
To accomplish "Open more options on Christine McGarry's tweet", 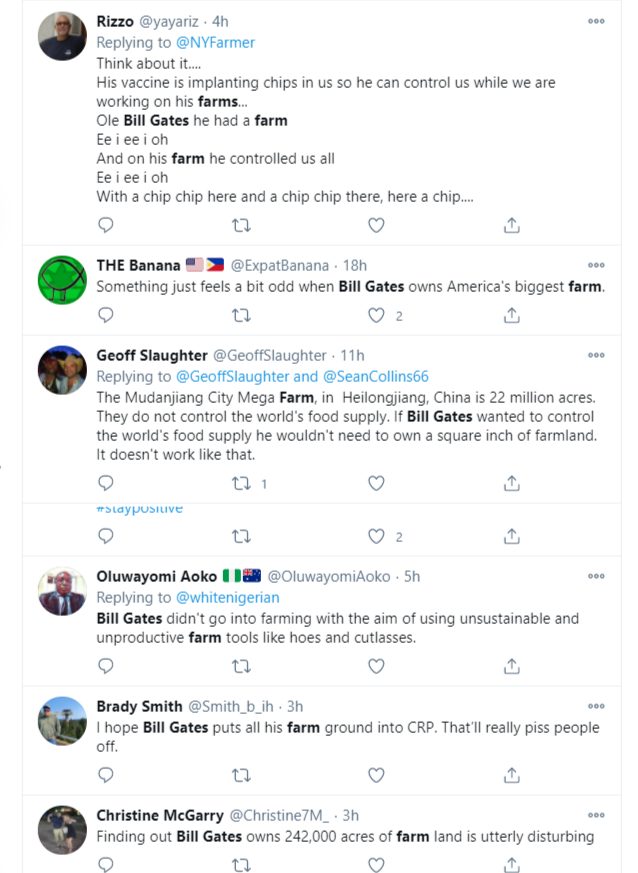I will 596,815.
